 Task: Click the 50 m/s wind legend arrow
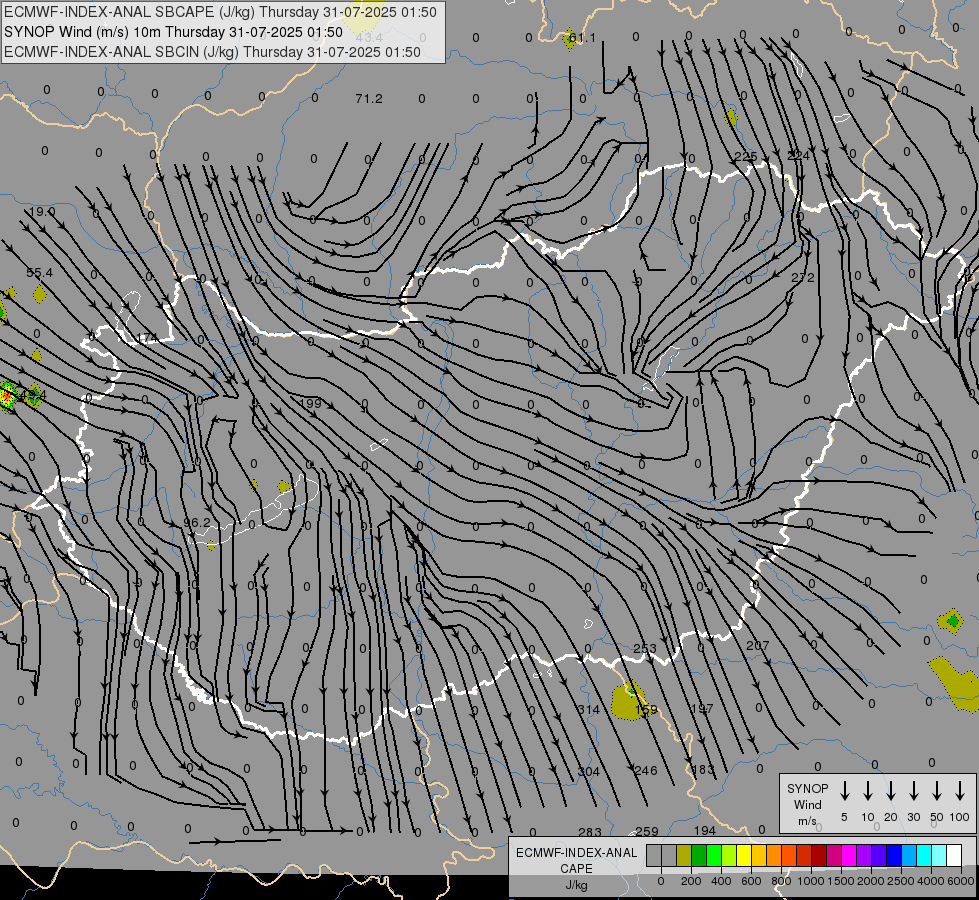click(937, 791)
